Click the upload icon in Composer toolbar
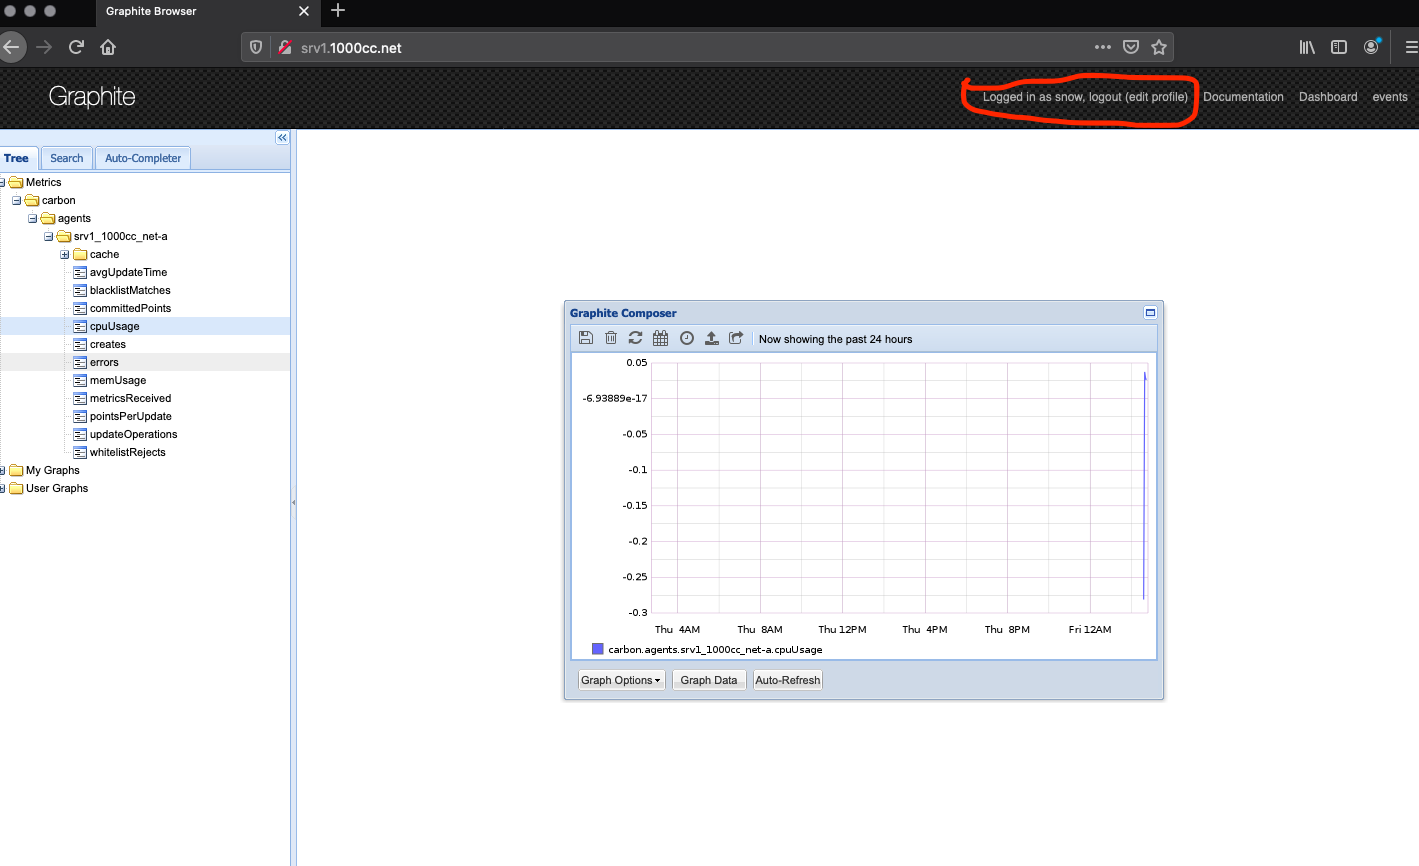This screenshot has height=866, width=1419. tap(712, 338)
